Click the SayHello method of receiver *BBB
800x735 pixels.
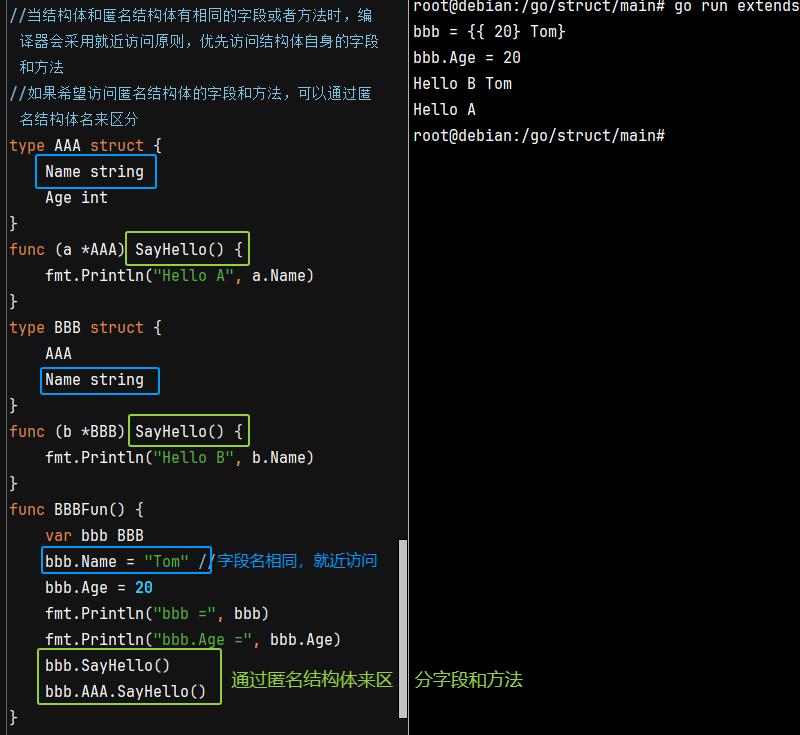187,432
